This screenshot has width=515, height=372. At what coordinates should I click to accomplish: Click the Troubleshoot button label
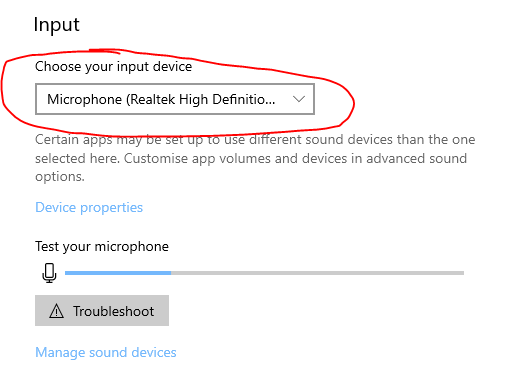pyautogui.click(x=114, y=311)
